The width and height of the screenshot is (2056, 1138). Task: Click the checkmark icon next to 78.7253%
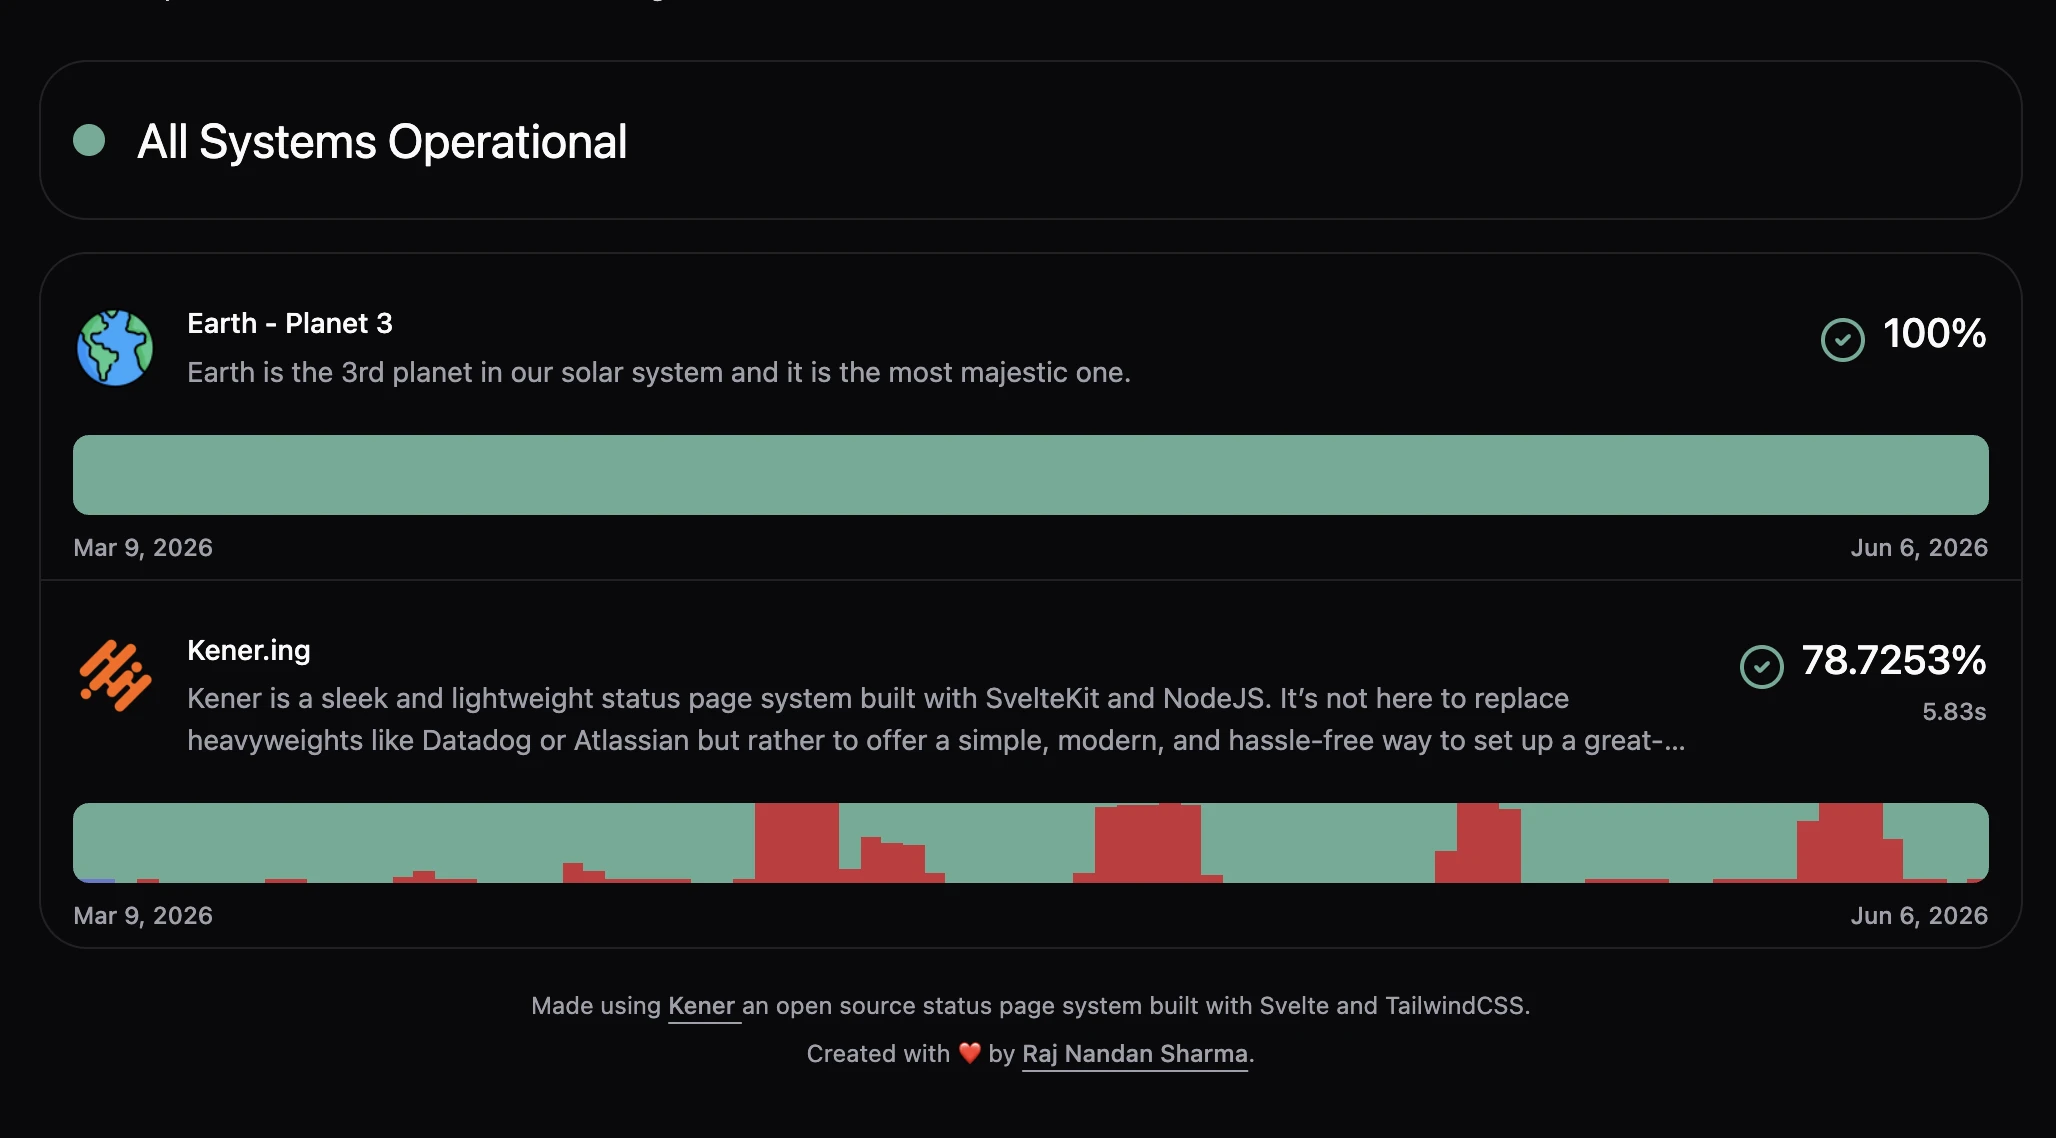click(1761, 667)
